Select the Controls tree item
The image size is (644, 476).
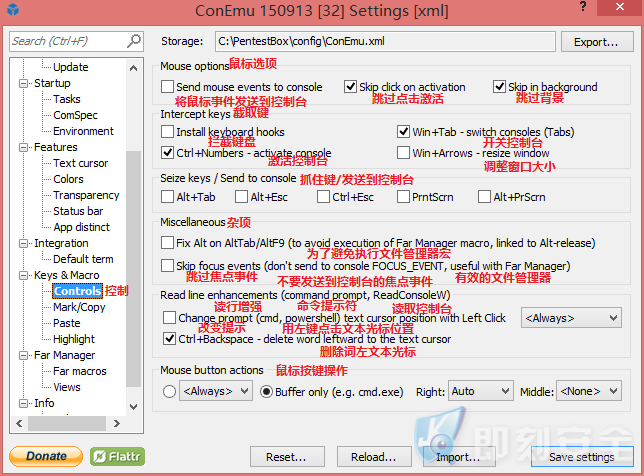(x=77, y=291)
